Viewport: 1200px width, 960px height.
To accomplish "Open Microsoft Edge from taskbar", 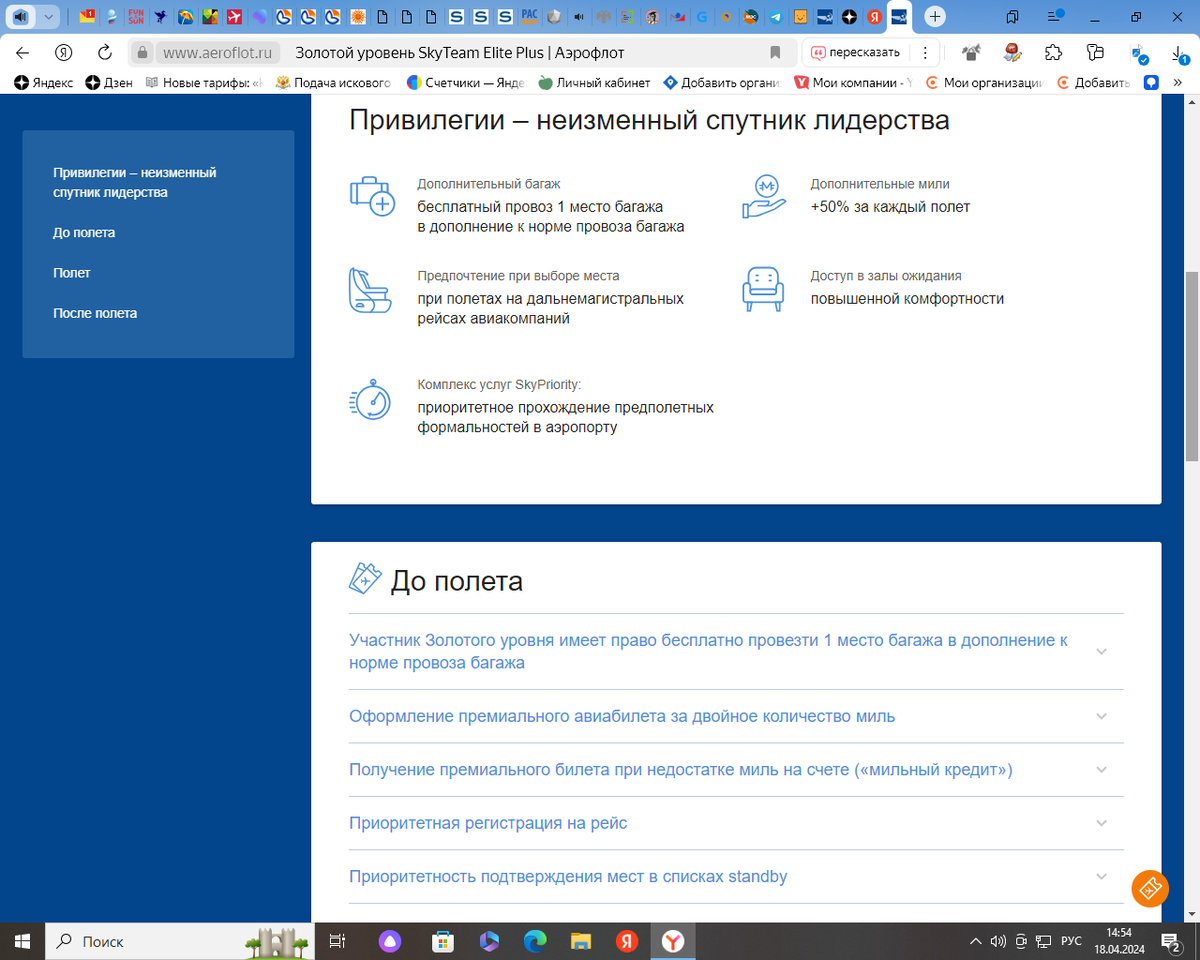I will pos(535,941).
